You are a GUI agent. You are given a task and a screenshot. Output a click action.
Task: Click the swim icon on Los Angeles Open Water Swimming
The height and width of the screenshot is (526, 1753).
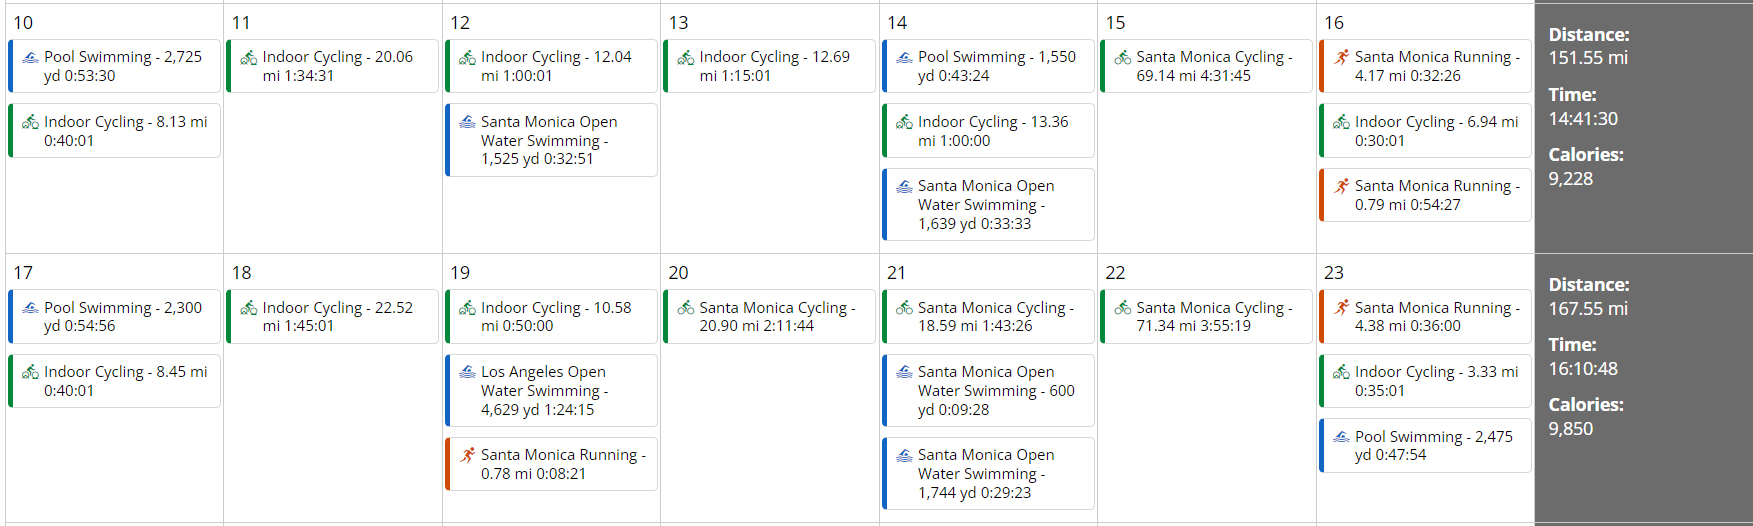467,372
